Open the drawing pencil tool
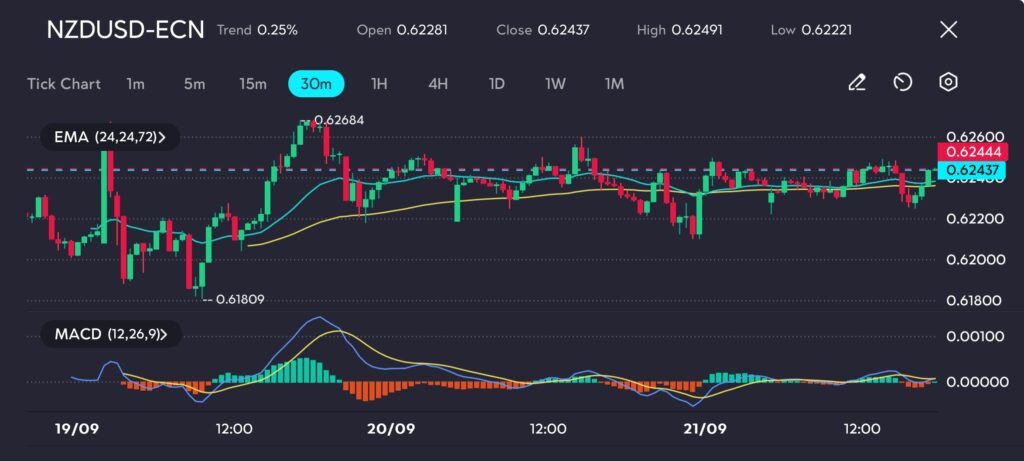1024x461 pixels. (x=856, y=83)
